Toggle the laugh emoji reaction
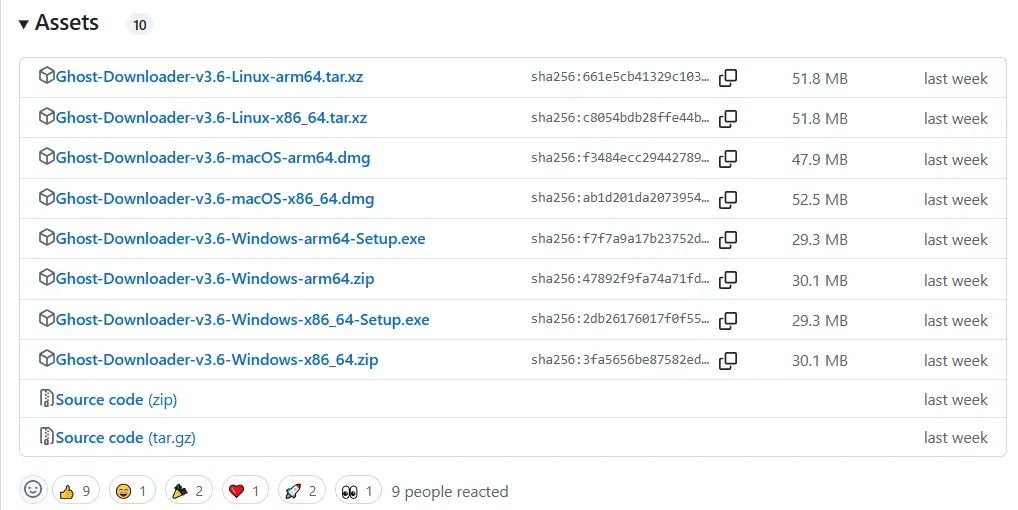1018x510 pixels. point(132,490)
